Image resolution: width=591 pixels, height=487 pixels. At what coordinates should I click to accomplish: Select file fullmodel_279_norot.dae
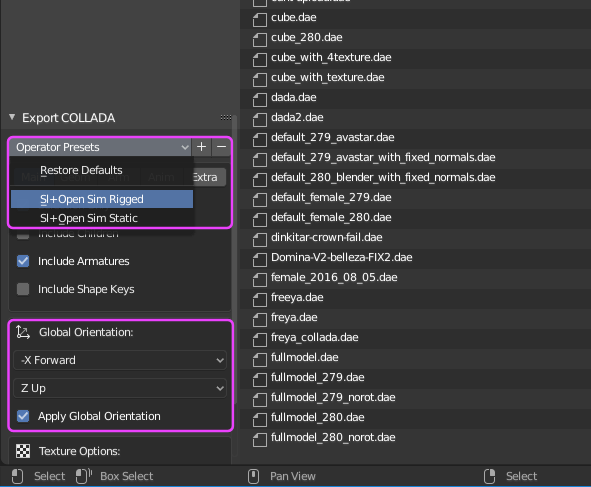coord(333,397)
